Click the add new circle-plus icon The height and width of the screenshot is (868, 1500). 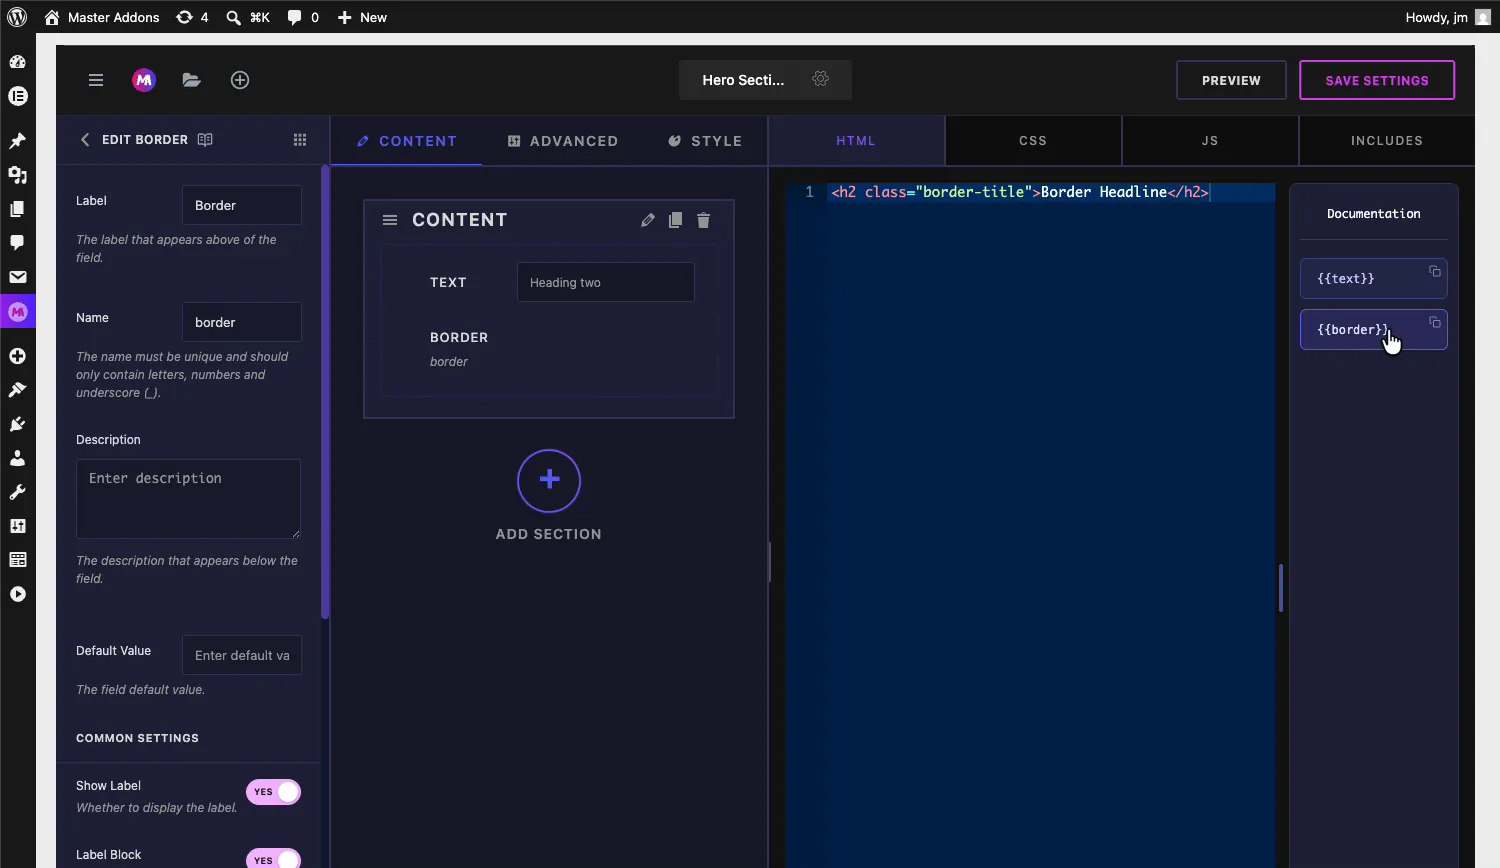click(x=240, y=80)
